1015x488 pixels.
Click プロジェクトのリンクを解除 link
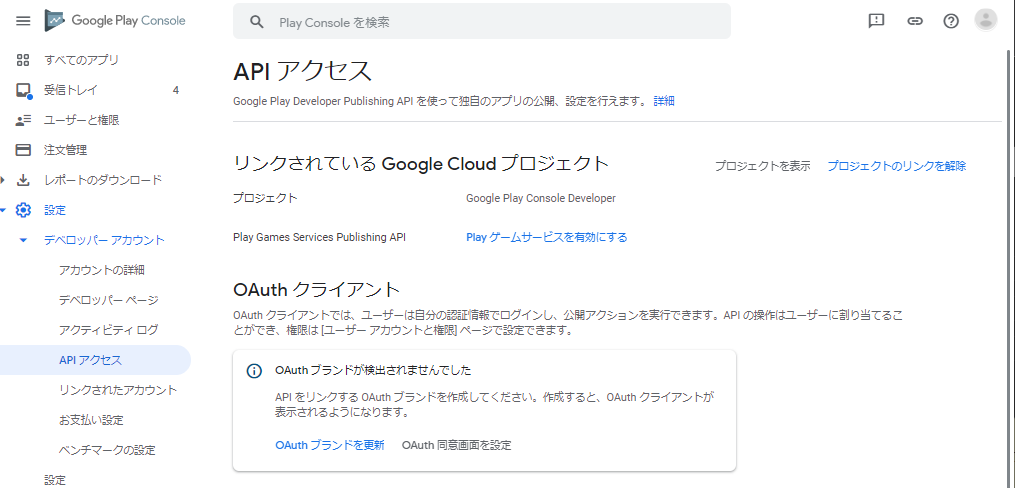click(x=896, y=166)
